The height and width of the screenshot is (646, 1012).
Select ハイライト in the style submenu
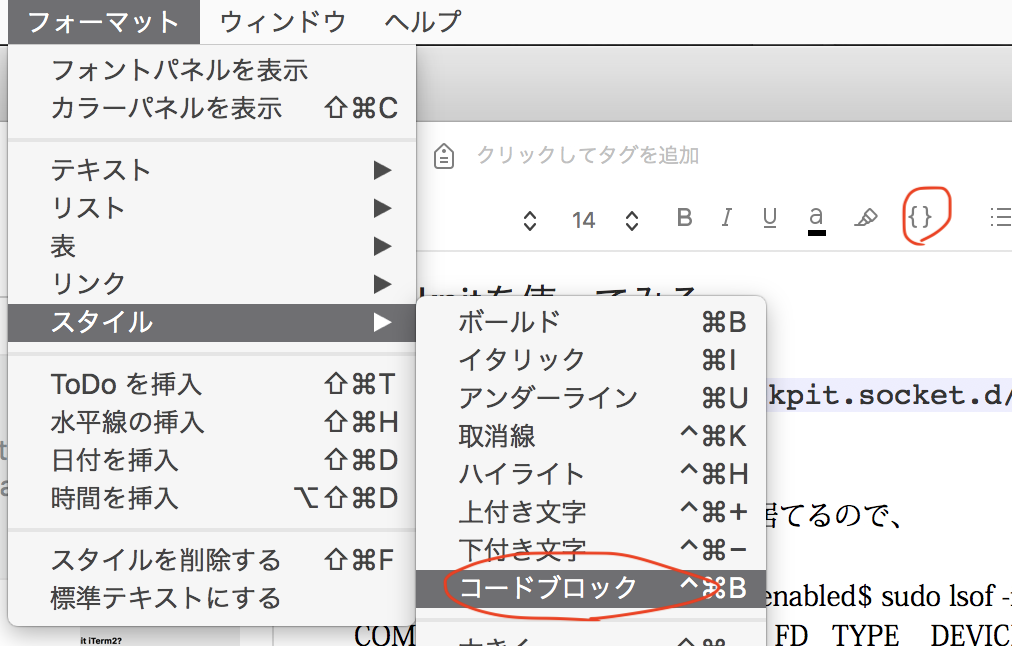[591, 474]
